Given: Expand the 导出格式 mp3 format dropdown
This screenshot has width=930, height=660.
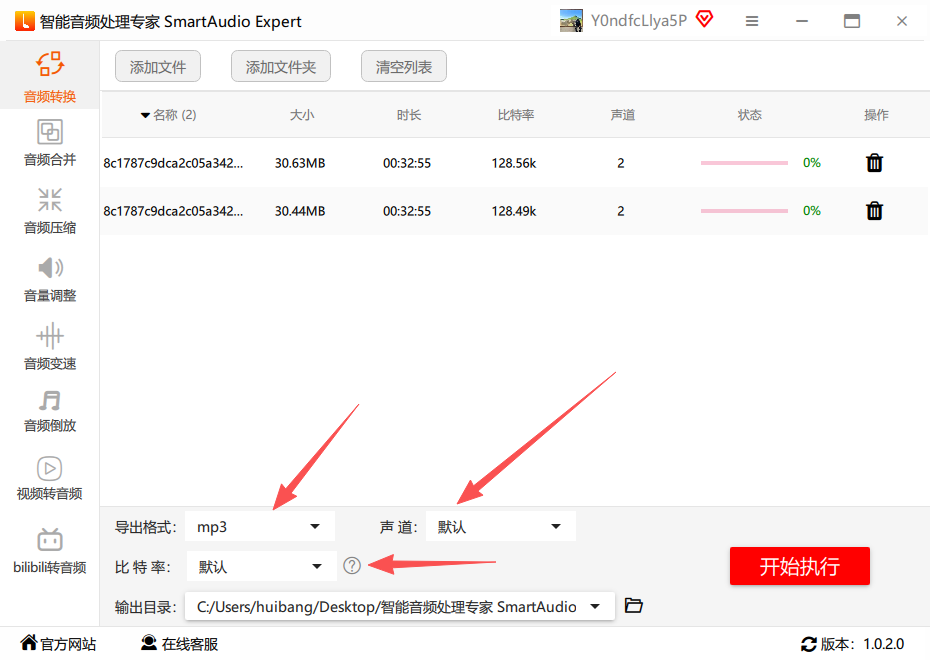Looking at the screenshot, I should pos(260,527).
